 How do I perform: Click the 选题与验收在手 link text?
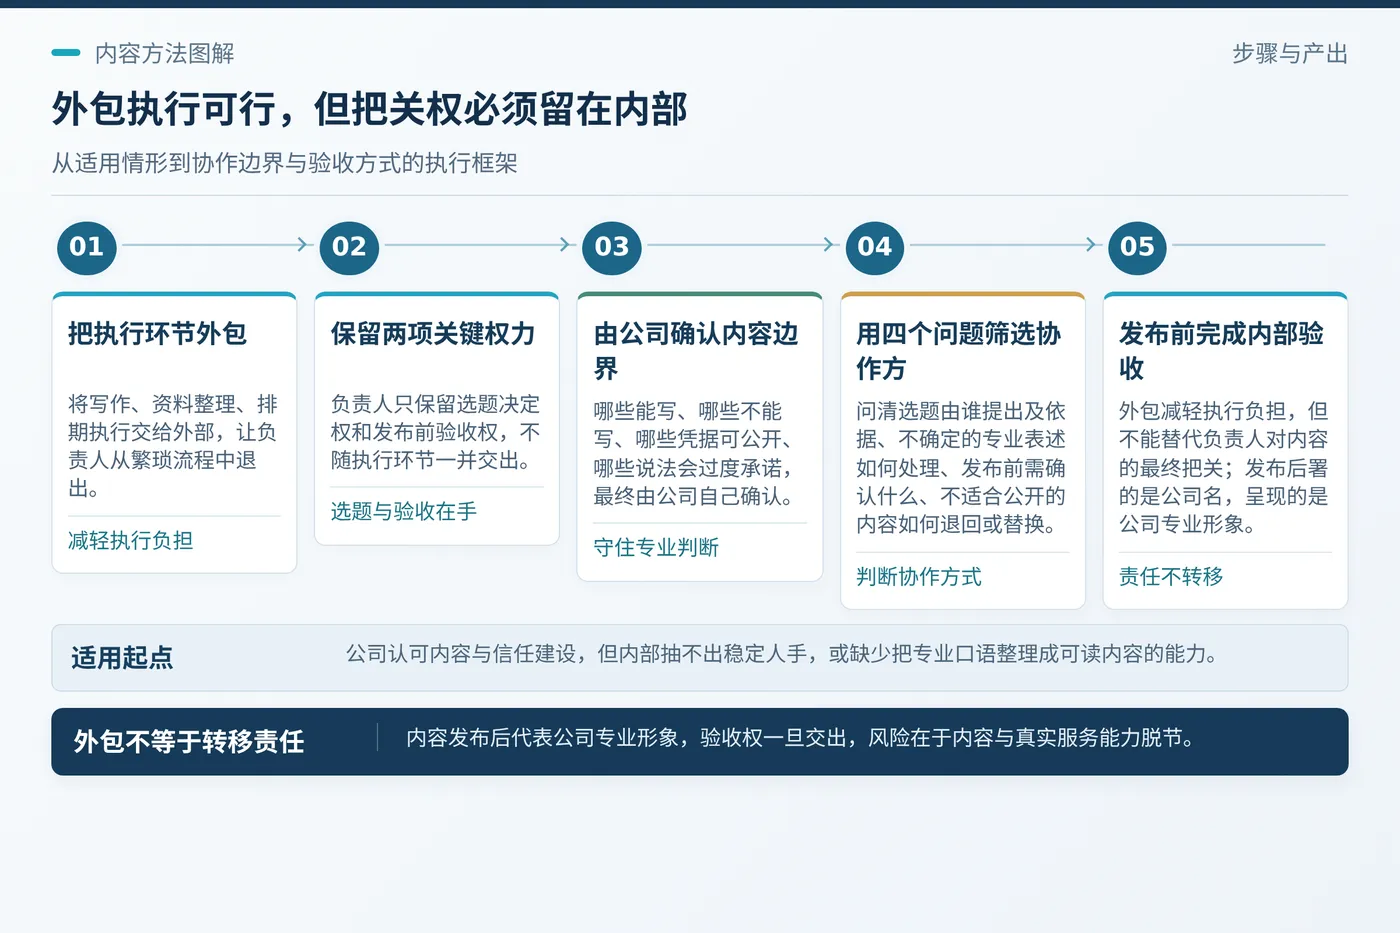[x=404, y=512]
